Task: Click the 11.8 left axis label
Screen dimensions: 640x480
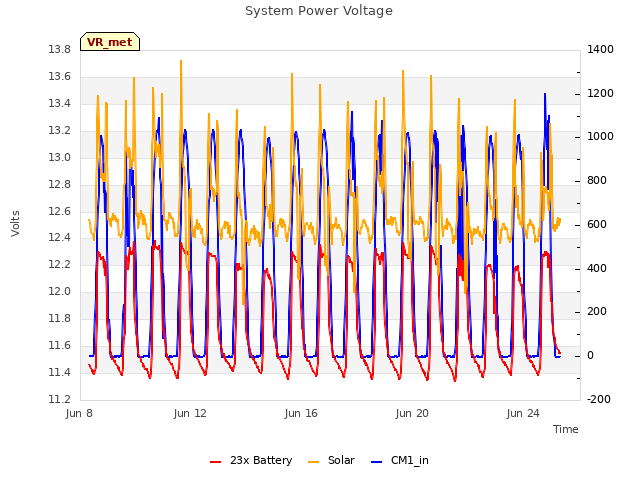Action: (60, 318)
